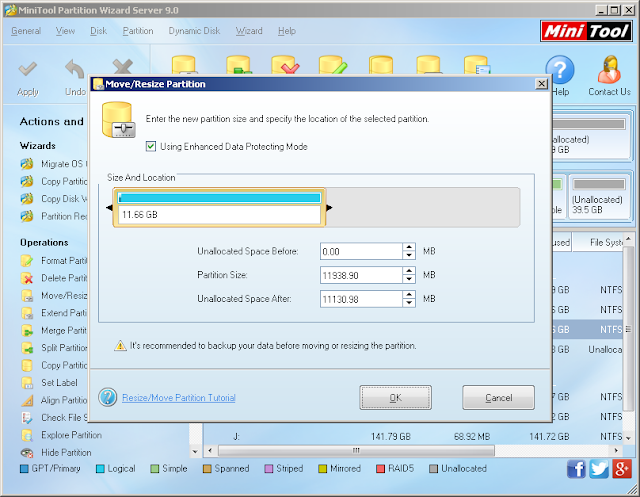640x497 pixels.
Task: Open the Dynamic Disk menu
Action: (194, 31)
